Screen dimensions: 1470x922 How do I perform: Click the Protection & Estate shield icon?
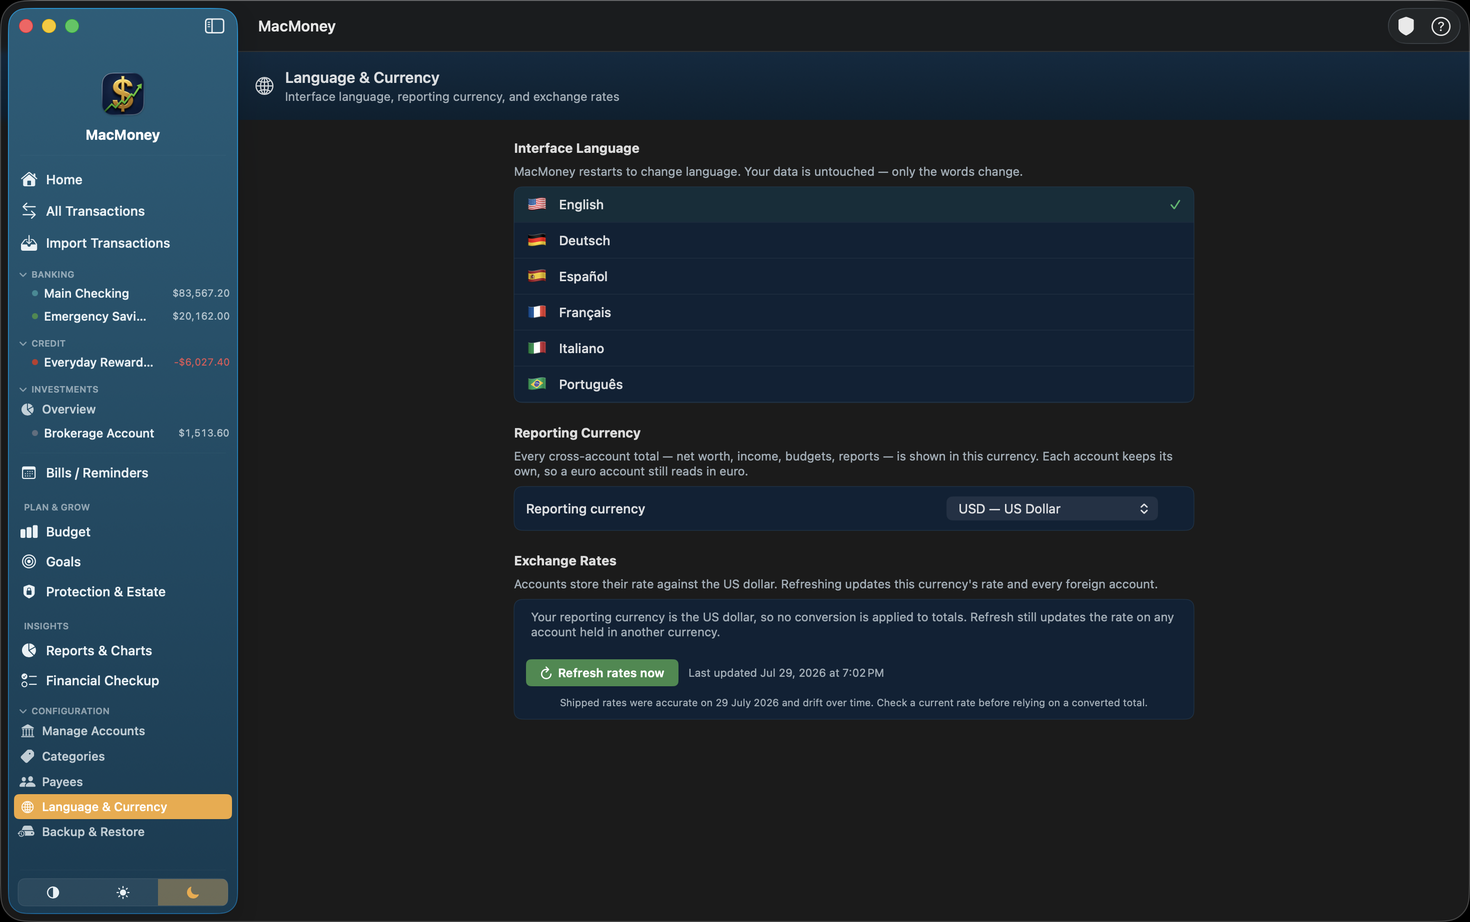[29, 592]
